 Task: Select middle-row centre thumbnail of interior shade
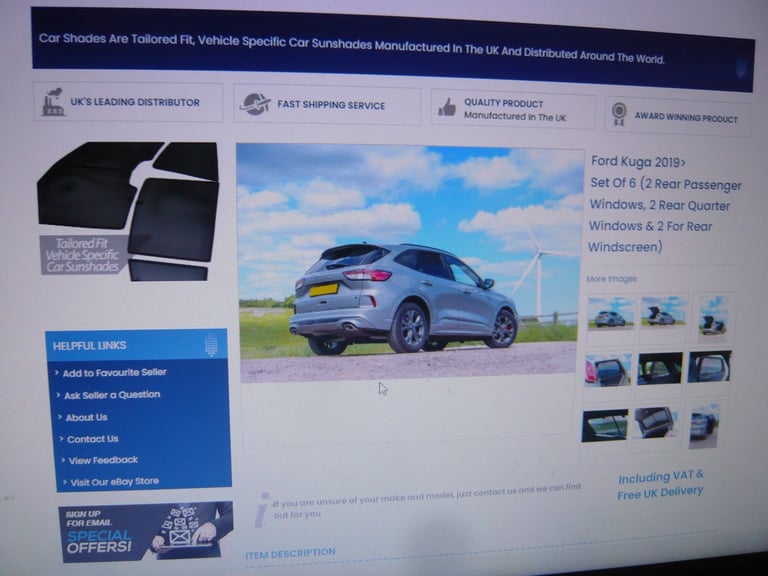660,368
